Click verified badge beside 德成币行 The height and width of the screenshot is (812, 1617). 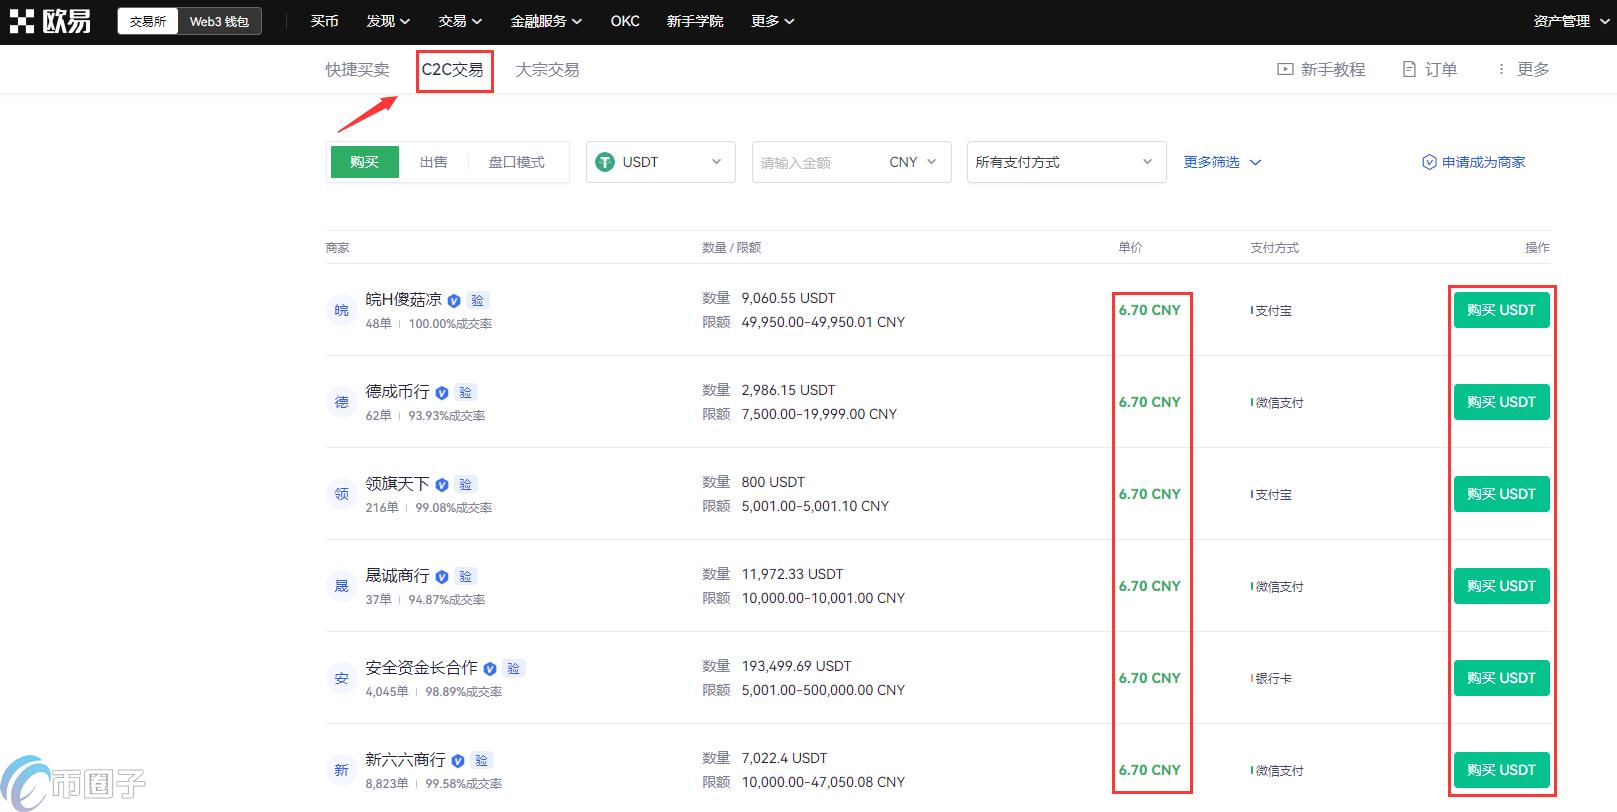click(442, 393)
